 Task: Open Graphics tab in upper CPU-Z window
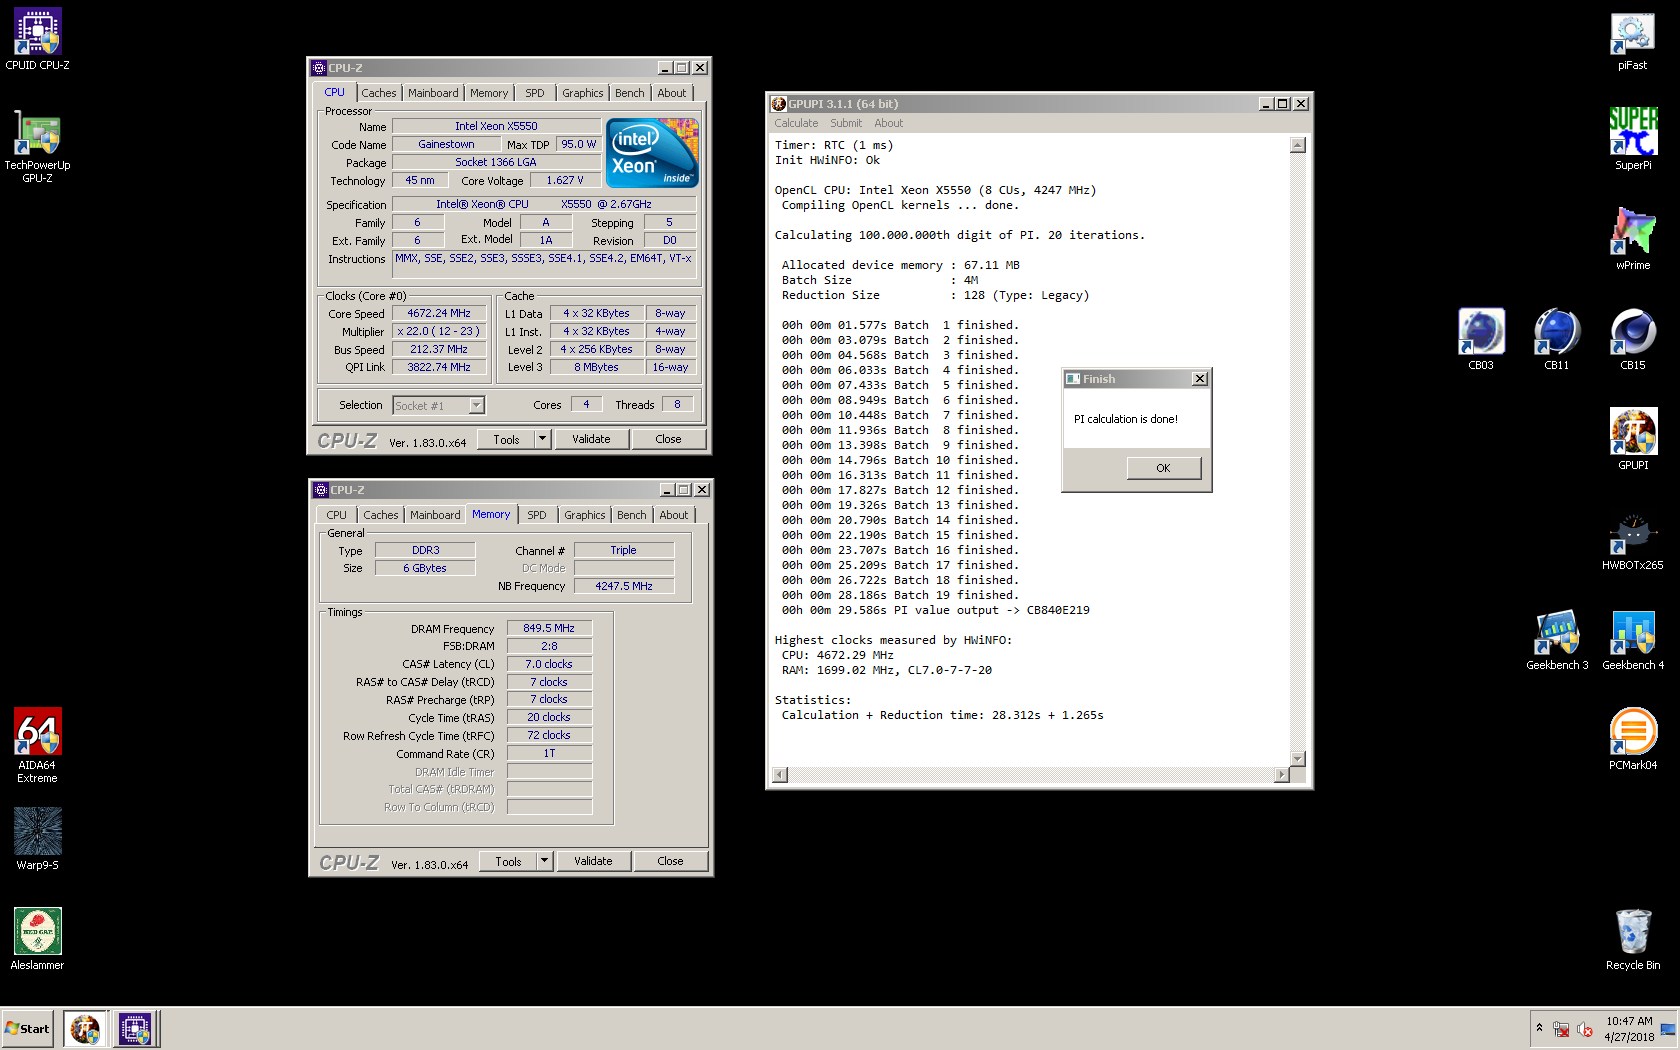point(582,93)
